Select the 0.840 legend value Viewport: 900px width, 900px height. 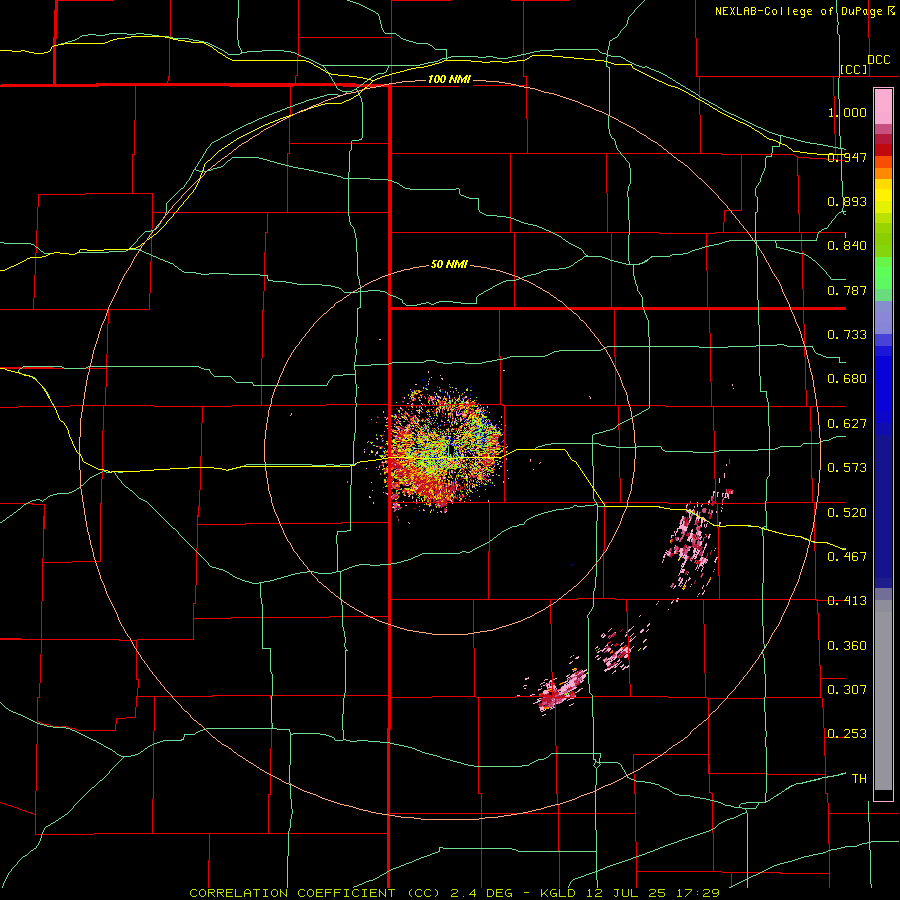click(847, 246)
